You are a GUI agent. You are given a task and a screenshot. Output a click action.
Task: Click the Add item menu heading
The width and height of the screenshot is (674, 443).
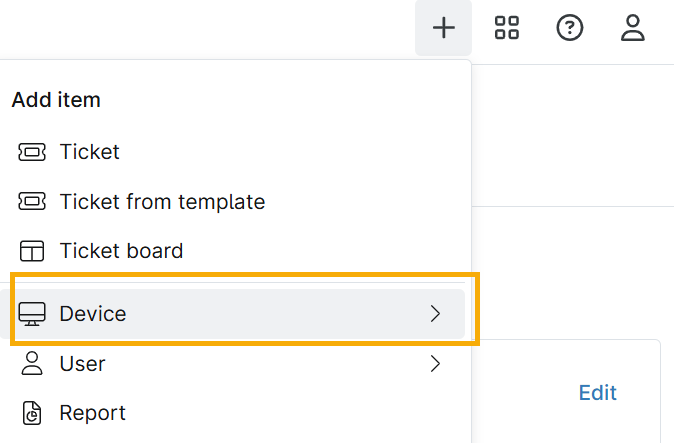(x=56, y=100)
